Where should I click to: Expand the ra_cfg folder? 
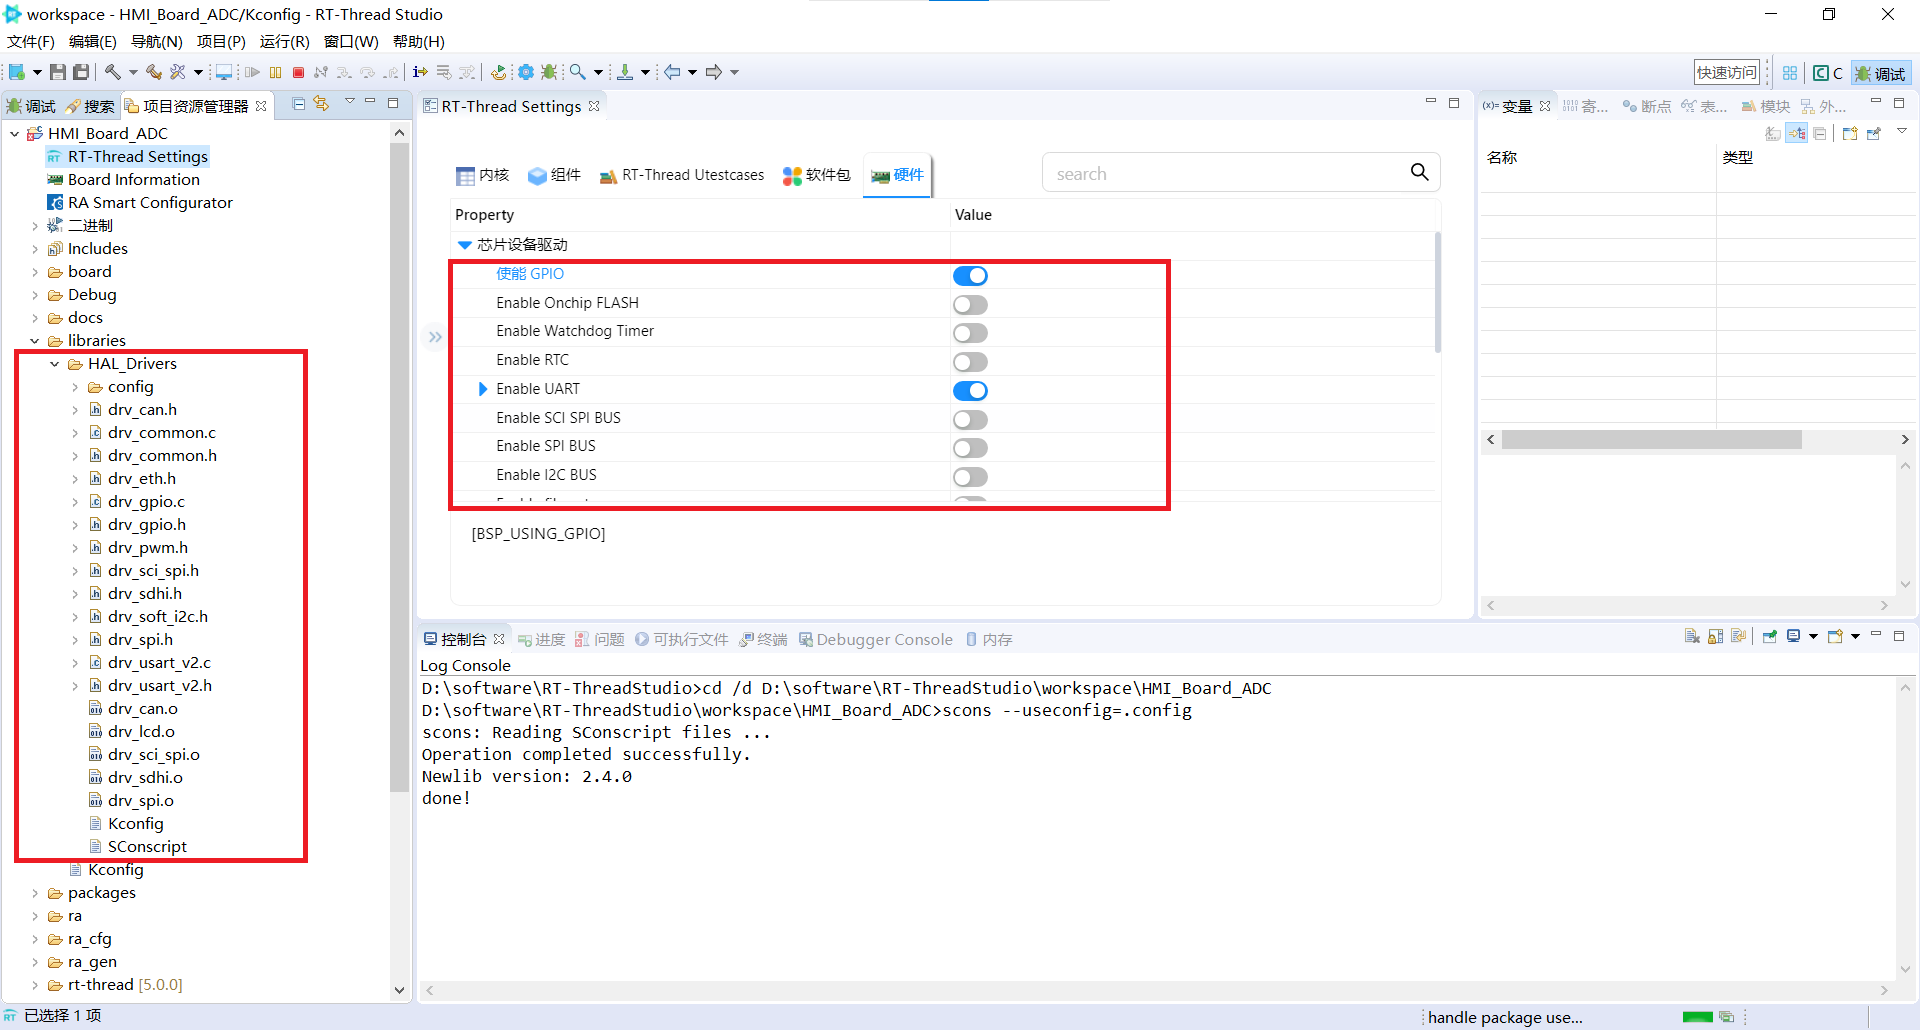[35, 939]
